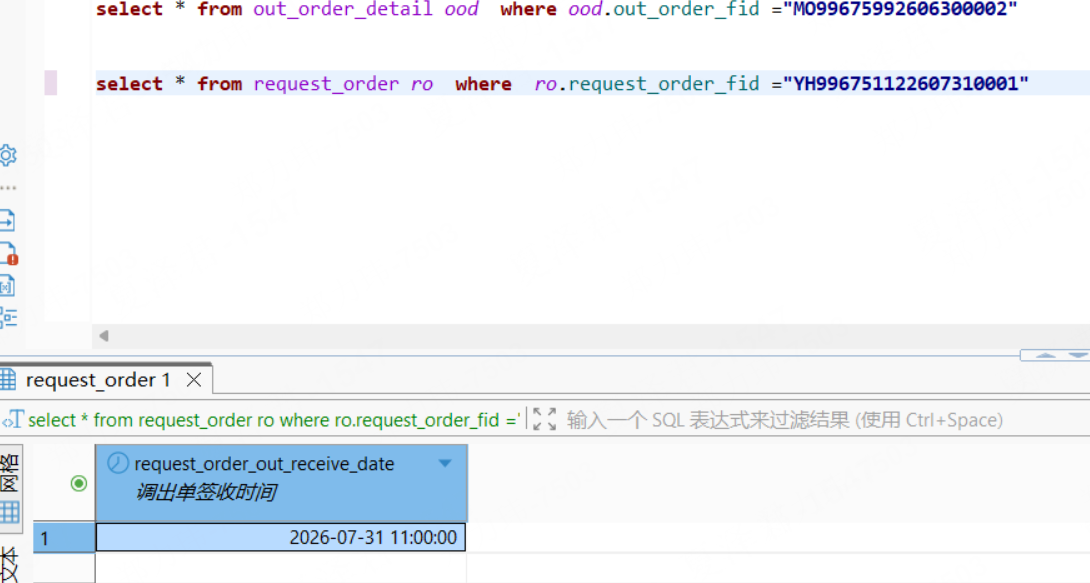Click the 调出单签收时间 column description

(x=206, y=492)
